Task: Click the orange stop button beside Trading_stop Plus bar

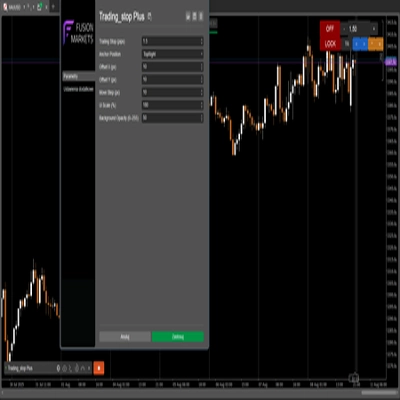Action: pyautogui.click(x=99, y=368)
